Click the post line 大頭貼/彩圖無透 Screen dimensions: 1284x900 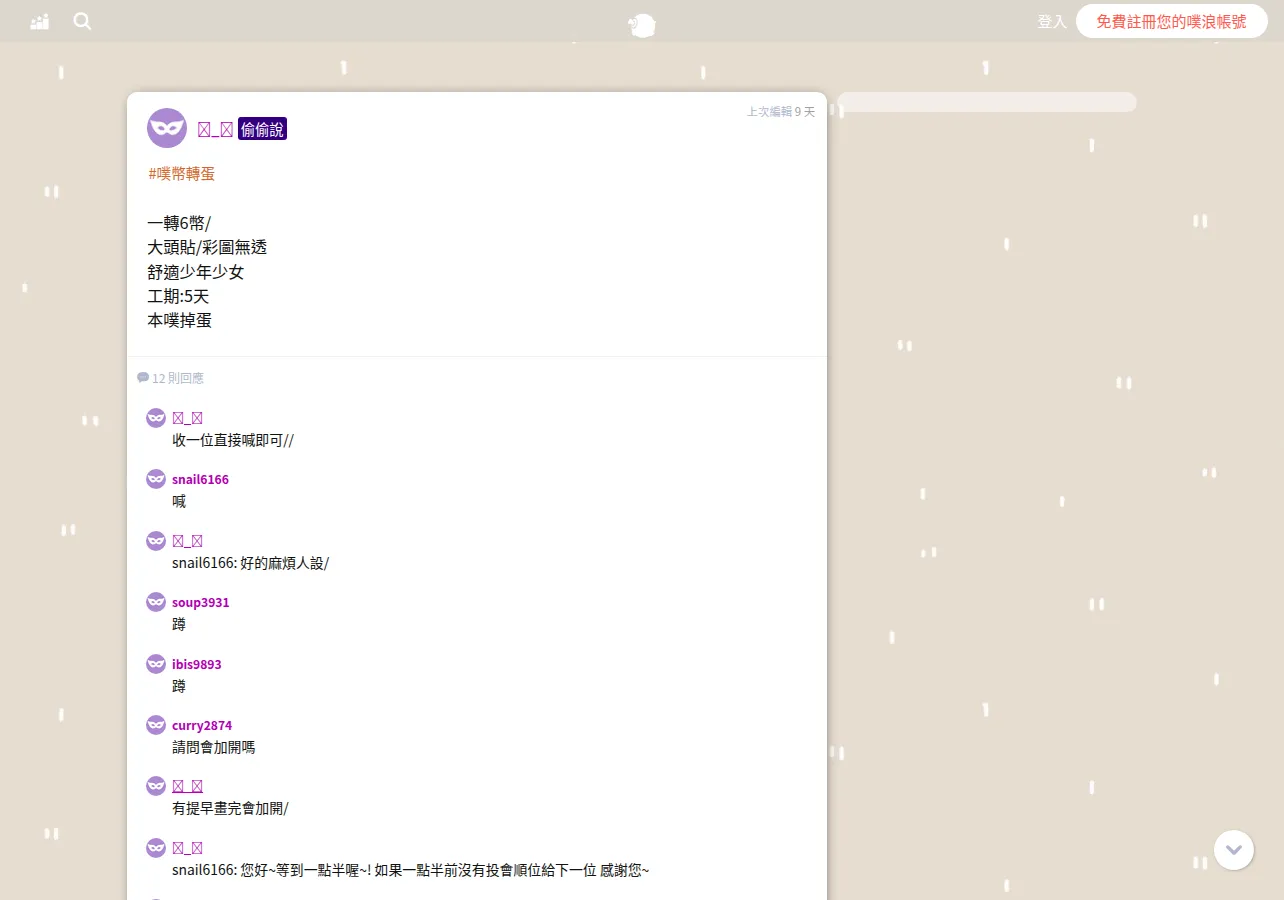(x=207, y=247)
